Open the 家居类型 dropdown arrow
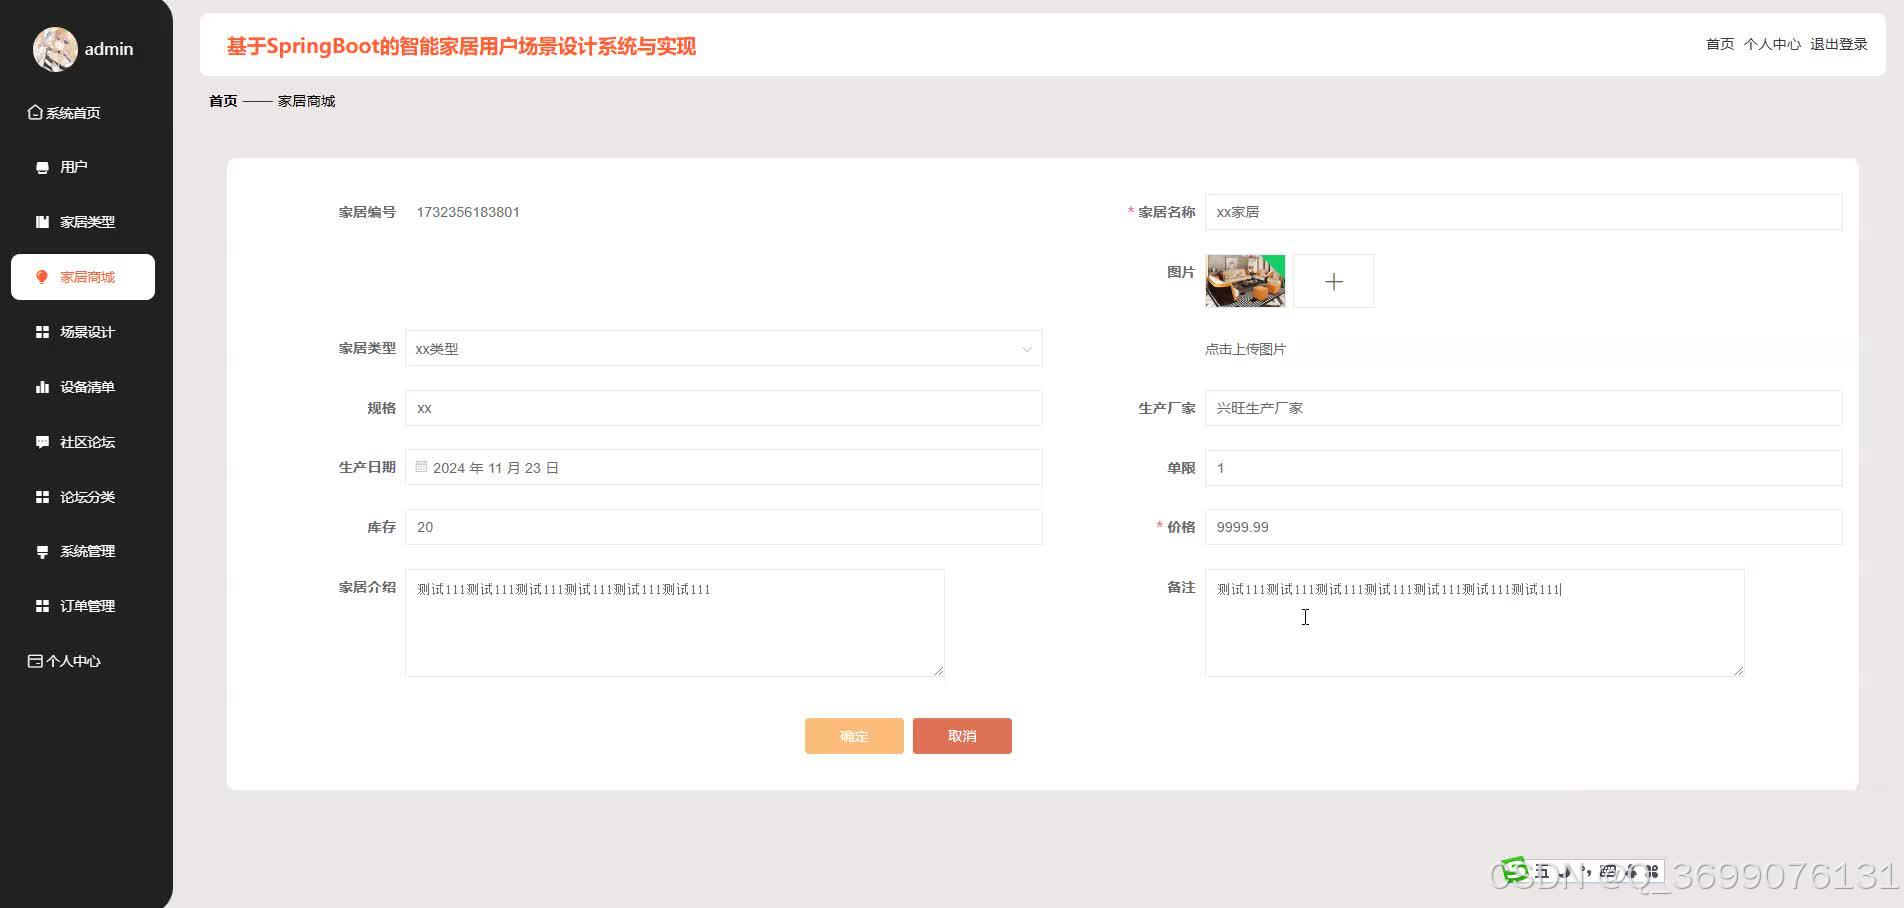The image size is (1904, 908). click(x=1026, y=349)
